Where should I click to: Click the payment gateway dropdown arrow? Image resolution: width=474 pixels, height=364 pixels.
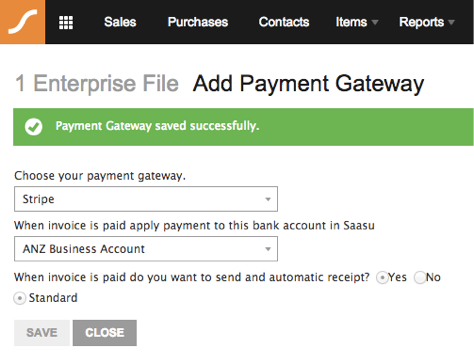click(268, 199)
